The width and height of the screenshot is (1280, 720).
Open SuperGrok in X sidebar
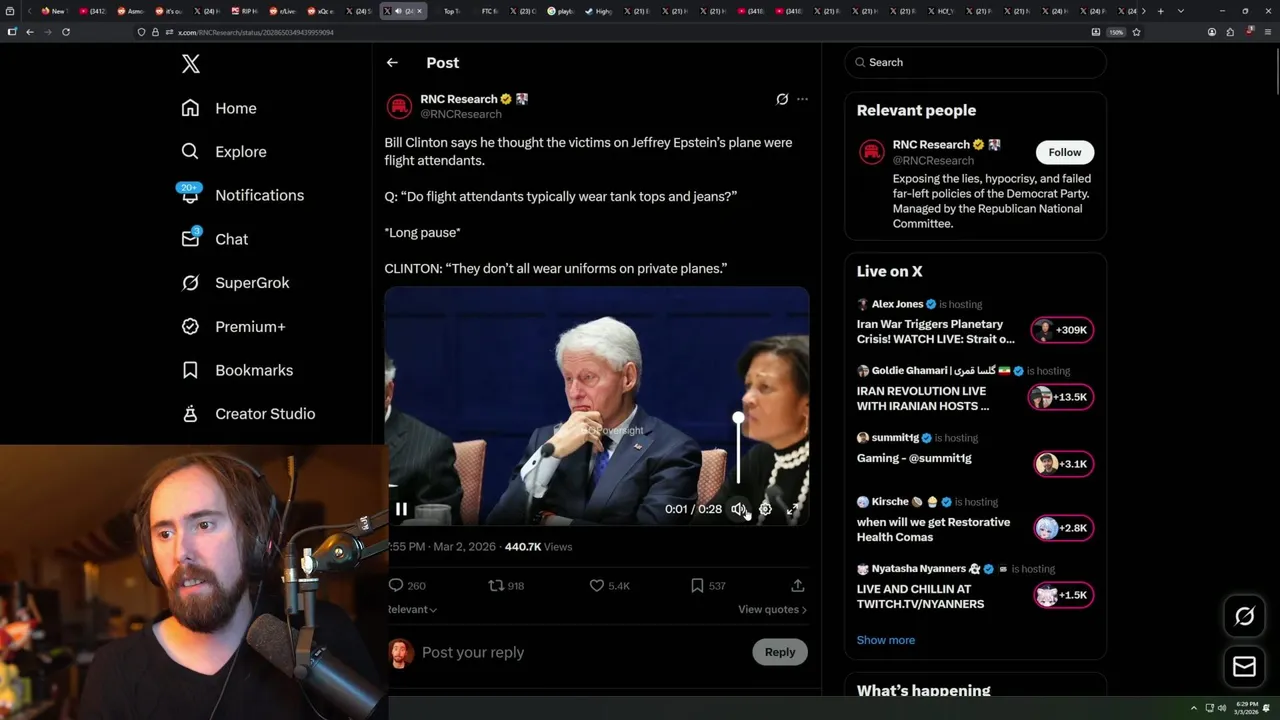(x=235, y=283)
